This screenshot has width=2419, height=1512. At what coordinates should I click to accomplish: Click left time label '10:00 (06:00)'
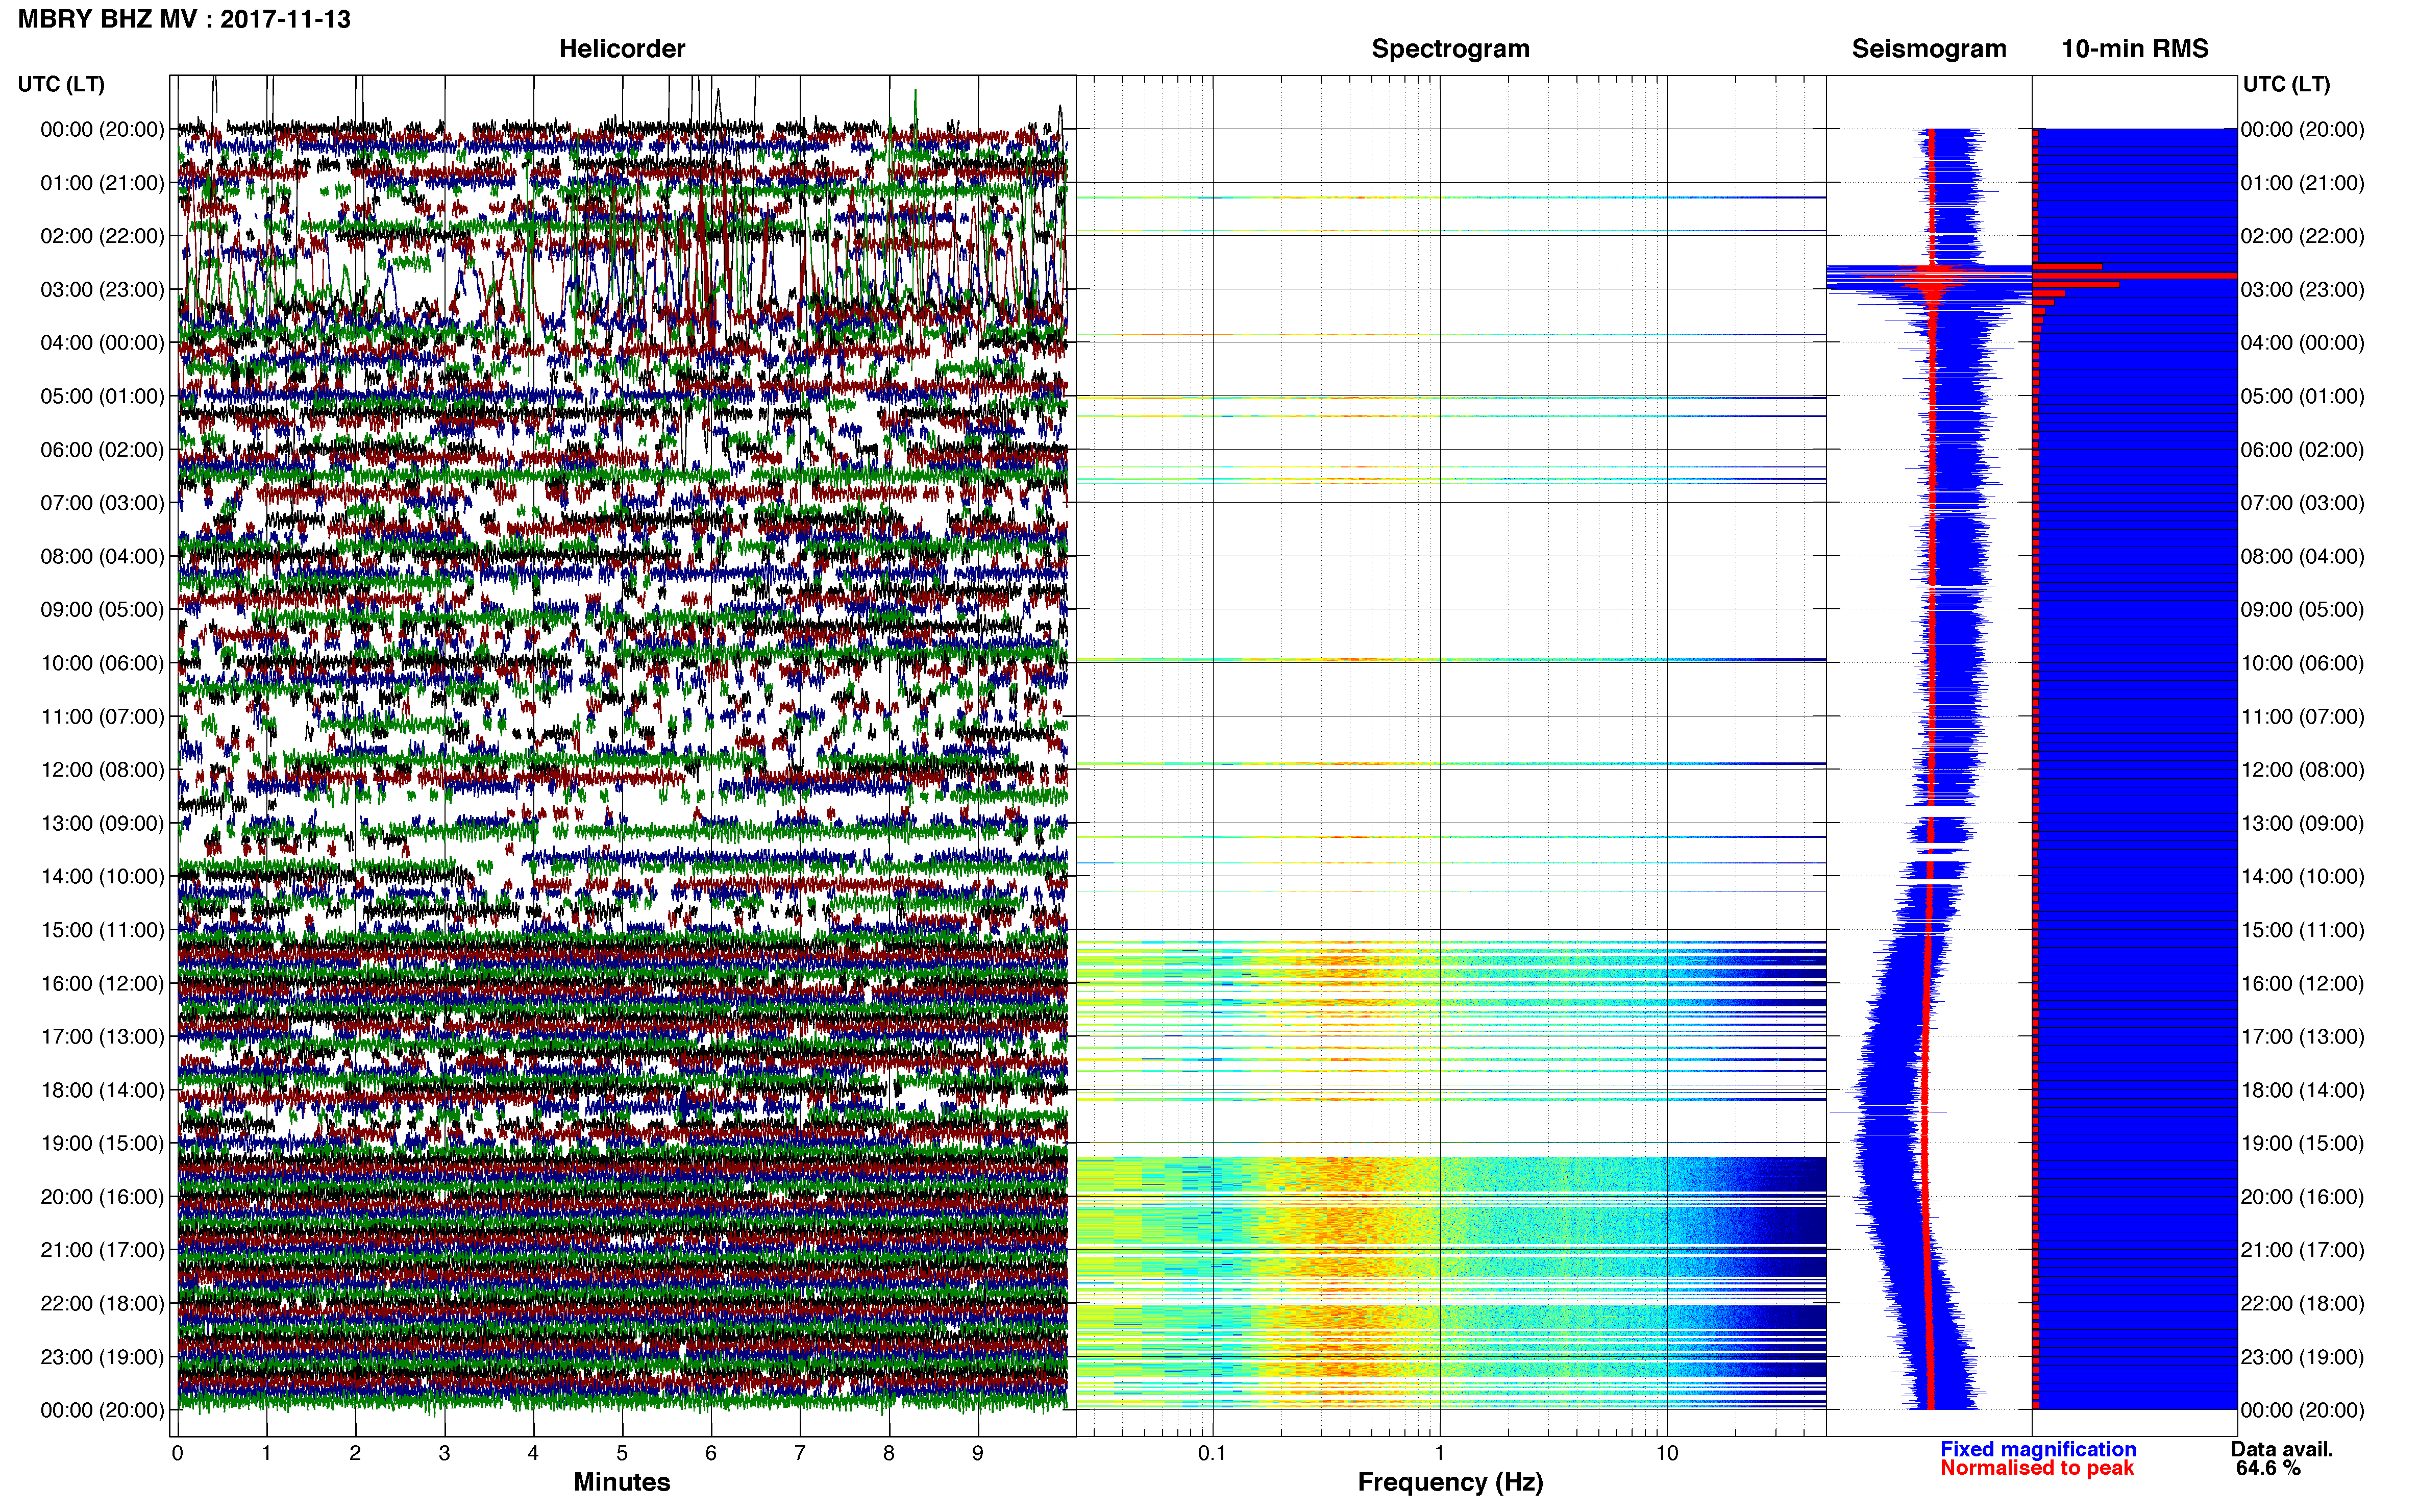coord(102,663)
